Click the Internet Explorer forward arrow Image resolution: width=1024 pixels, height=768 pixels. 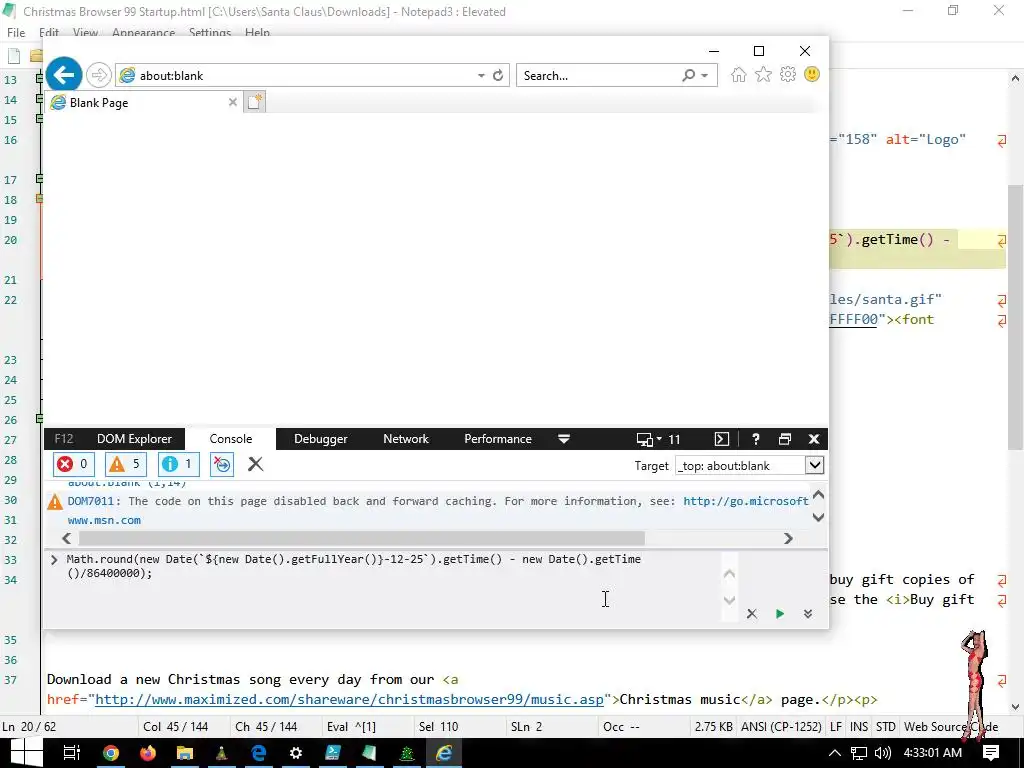pyautogui.click(x=99, y=75)
